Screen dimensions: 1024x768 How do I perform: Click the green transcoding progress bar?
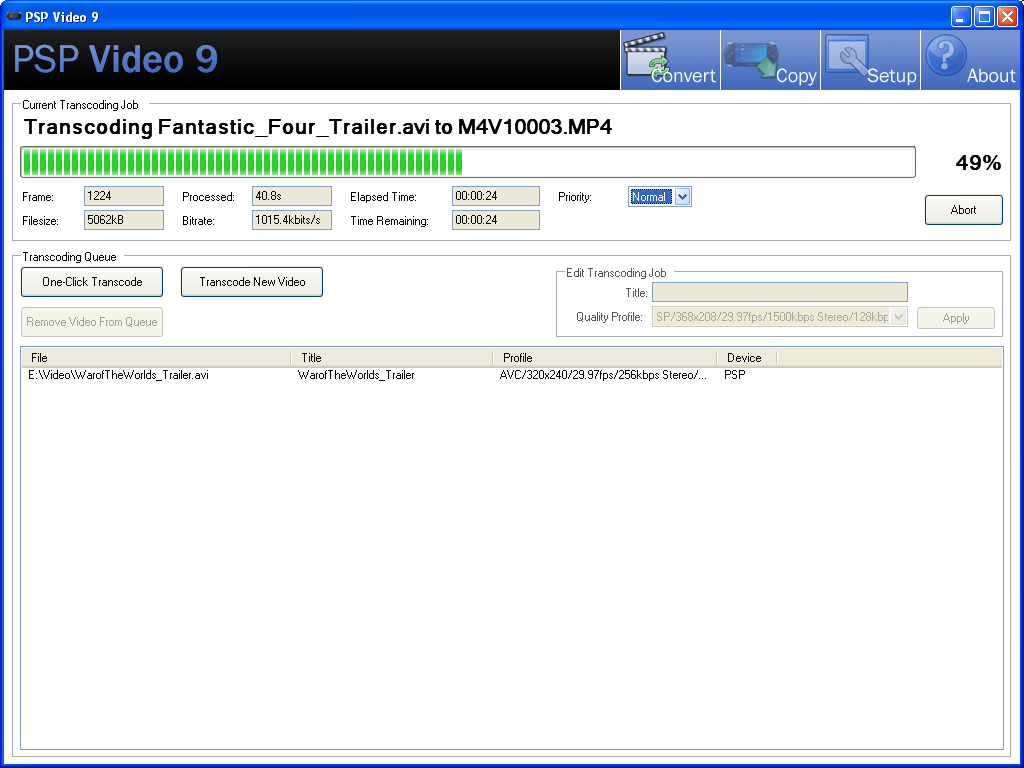(467, 162)
